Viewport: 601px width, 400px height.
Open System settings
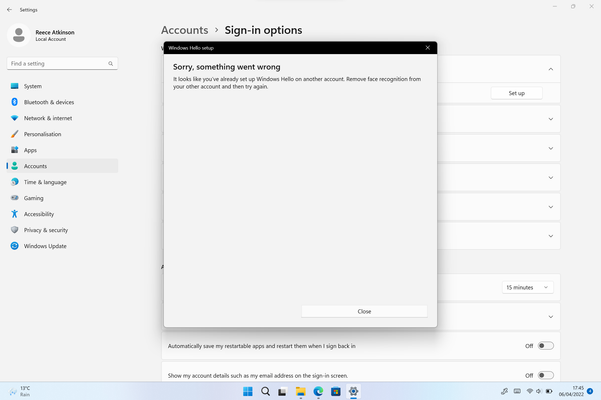coord(62,86)
